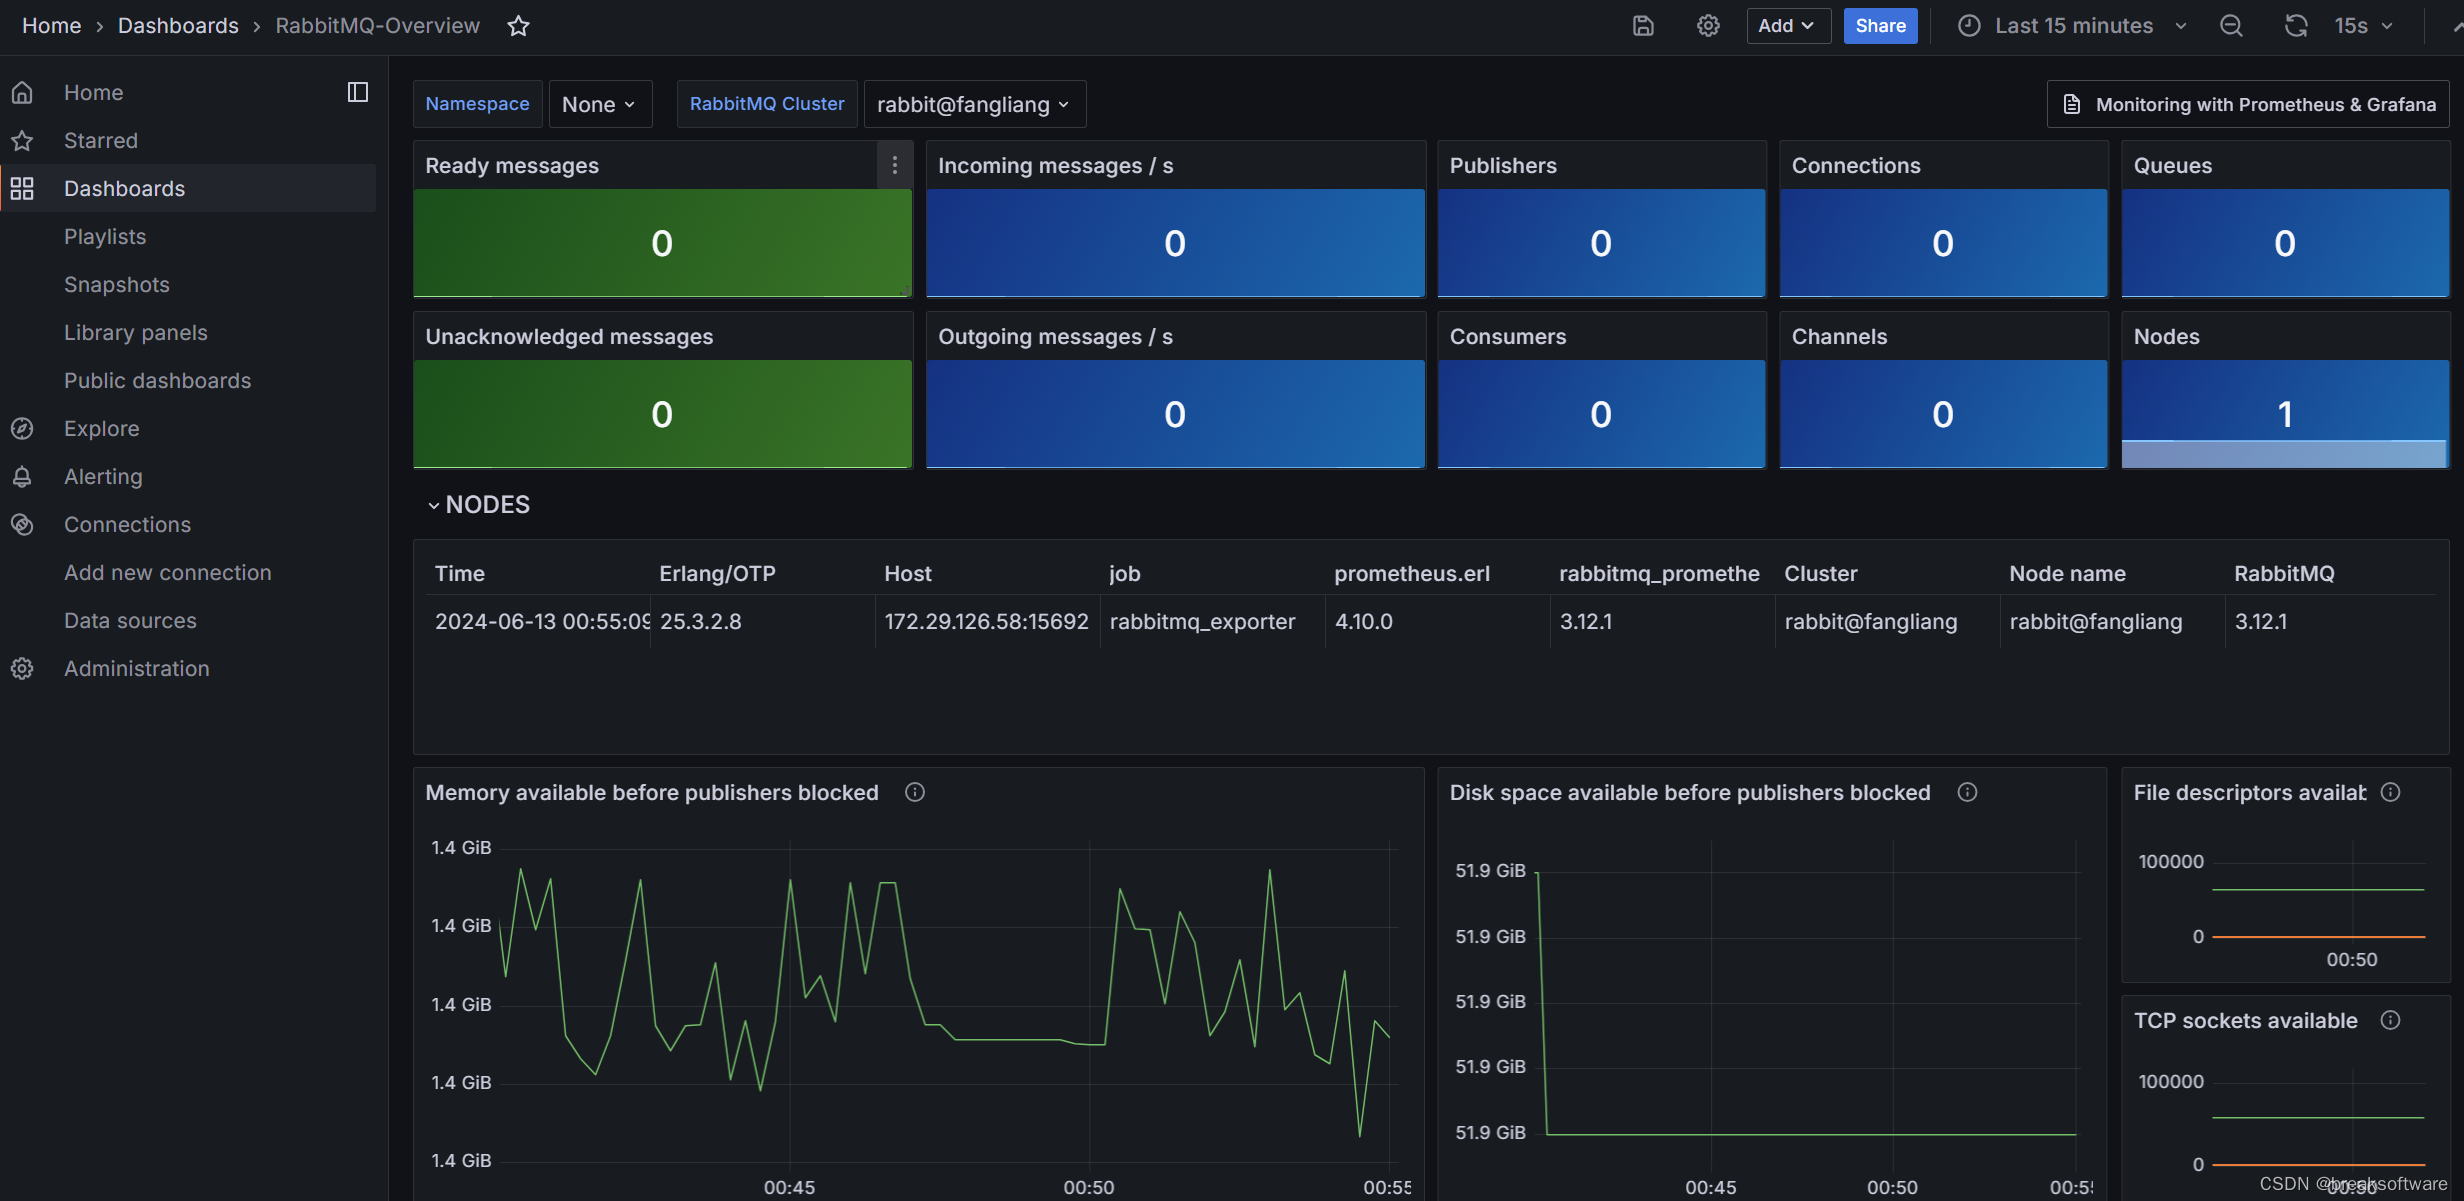The height and width of the screenshot is (1201, 2464).
Task: Toggle the sidebar dock panel icon
Action: 358,93
